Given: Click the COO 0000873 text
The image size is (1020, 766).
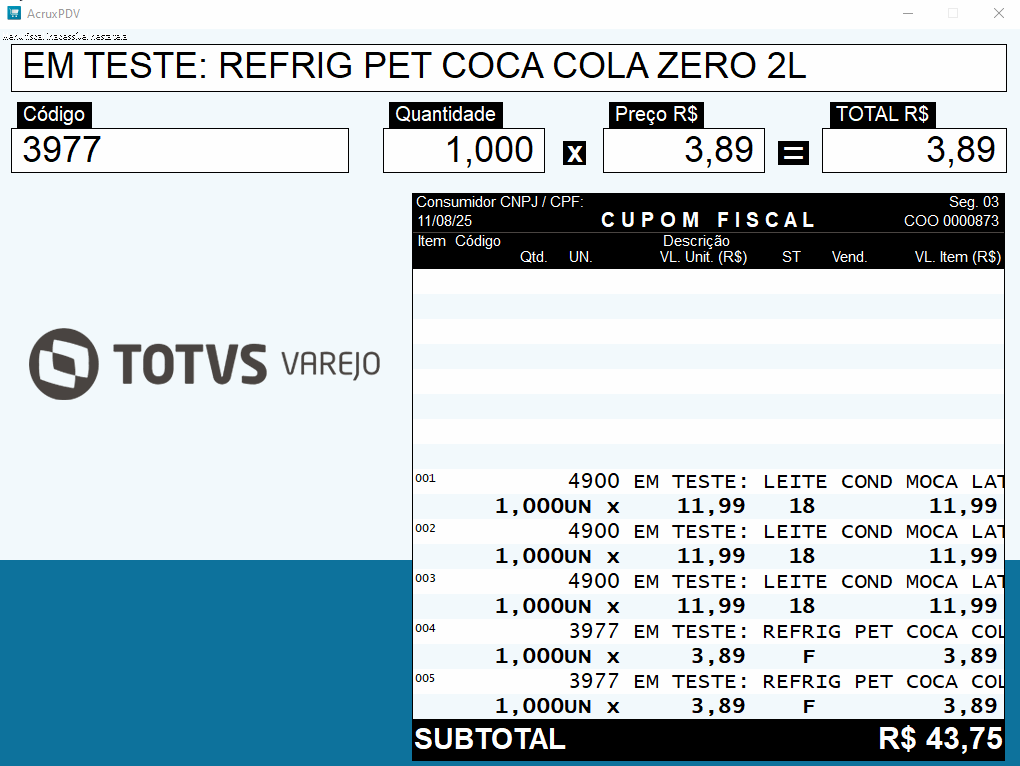Looking at the screenshot, I should point(951,221).
